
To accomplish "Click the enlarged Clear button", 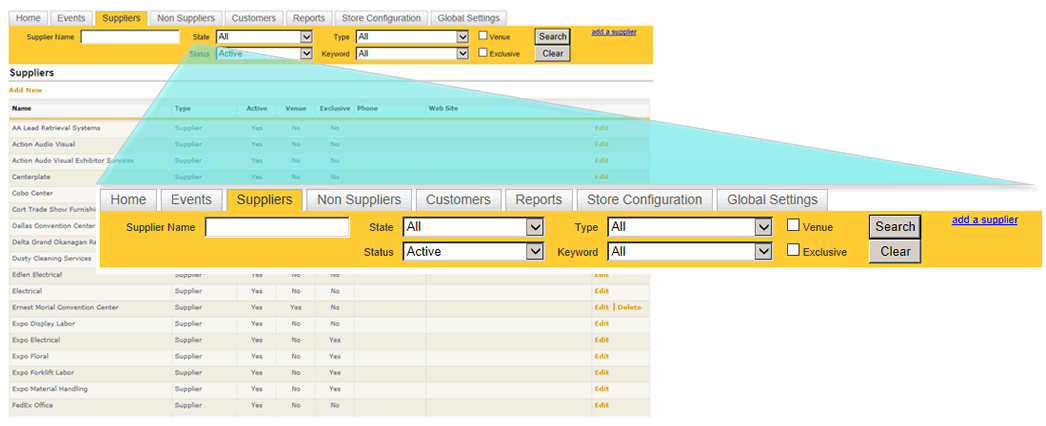I will 894,252.
